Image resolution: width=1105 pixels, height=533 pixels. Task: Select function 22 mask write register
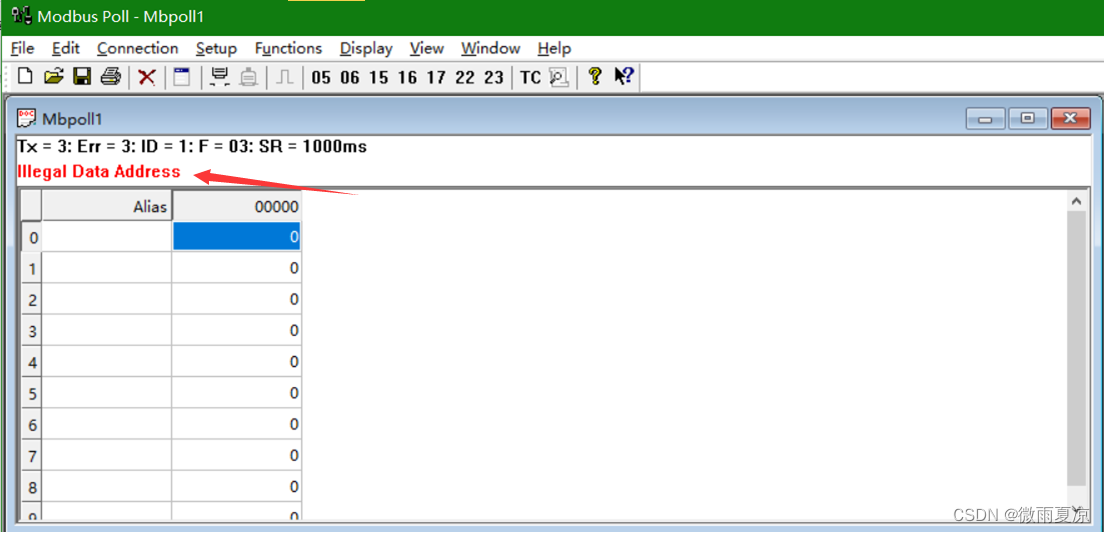[x=465, y=78]
